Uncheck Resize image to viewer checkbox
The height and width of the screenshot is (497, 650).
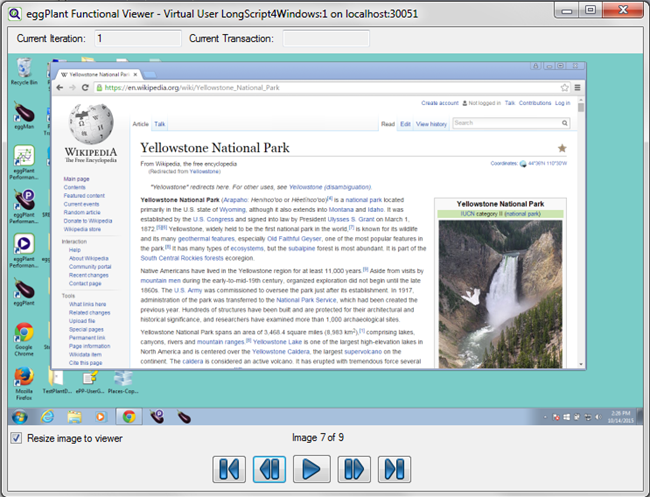15,438
